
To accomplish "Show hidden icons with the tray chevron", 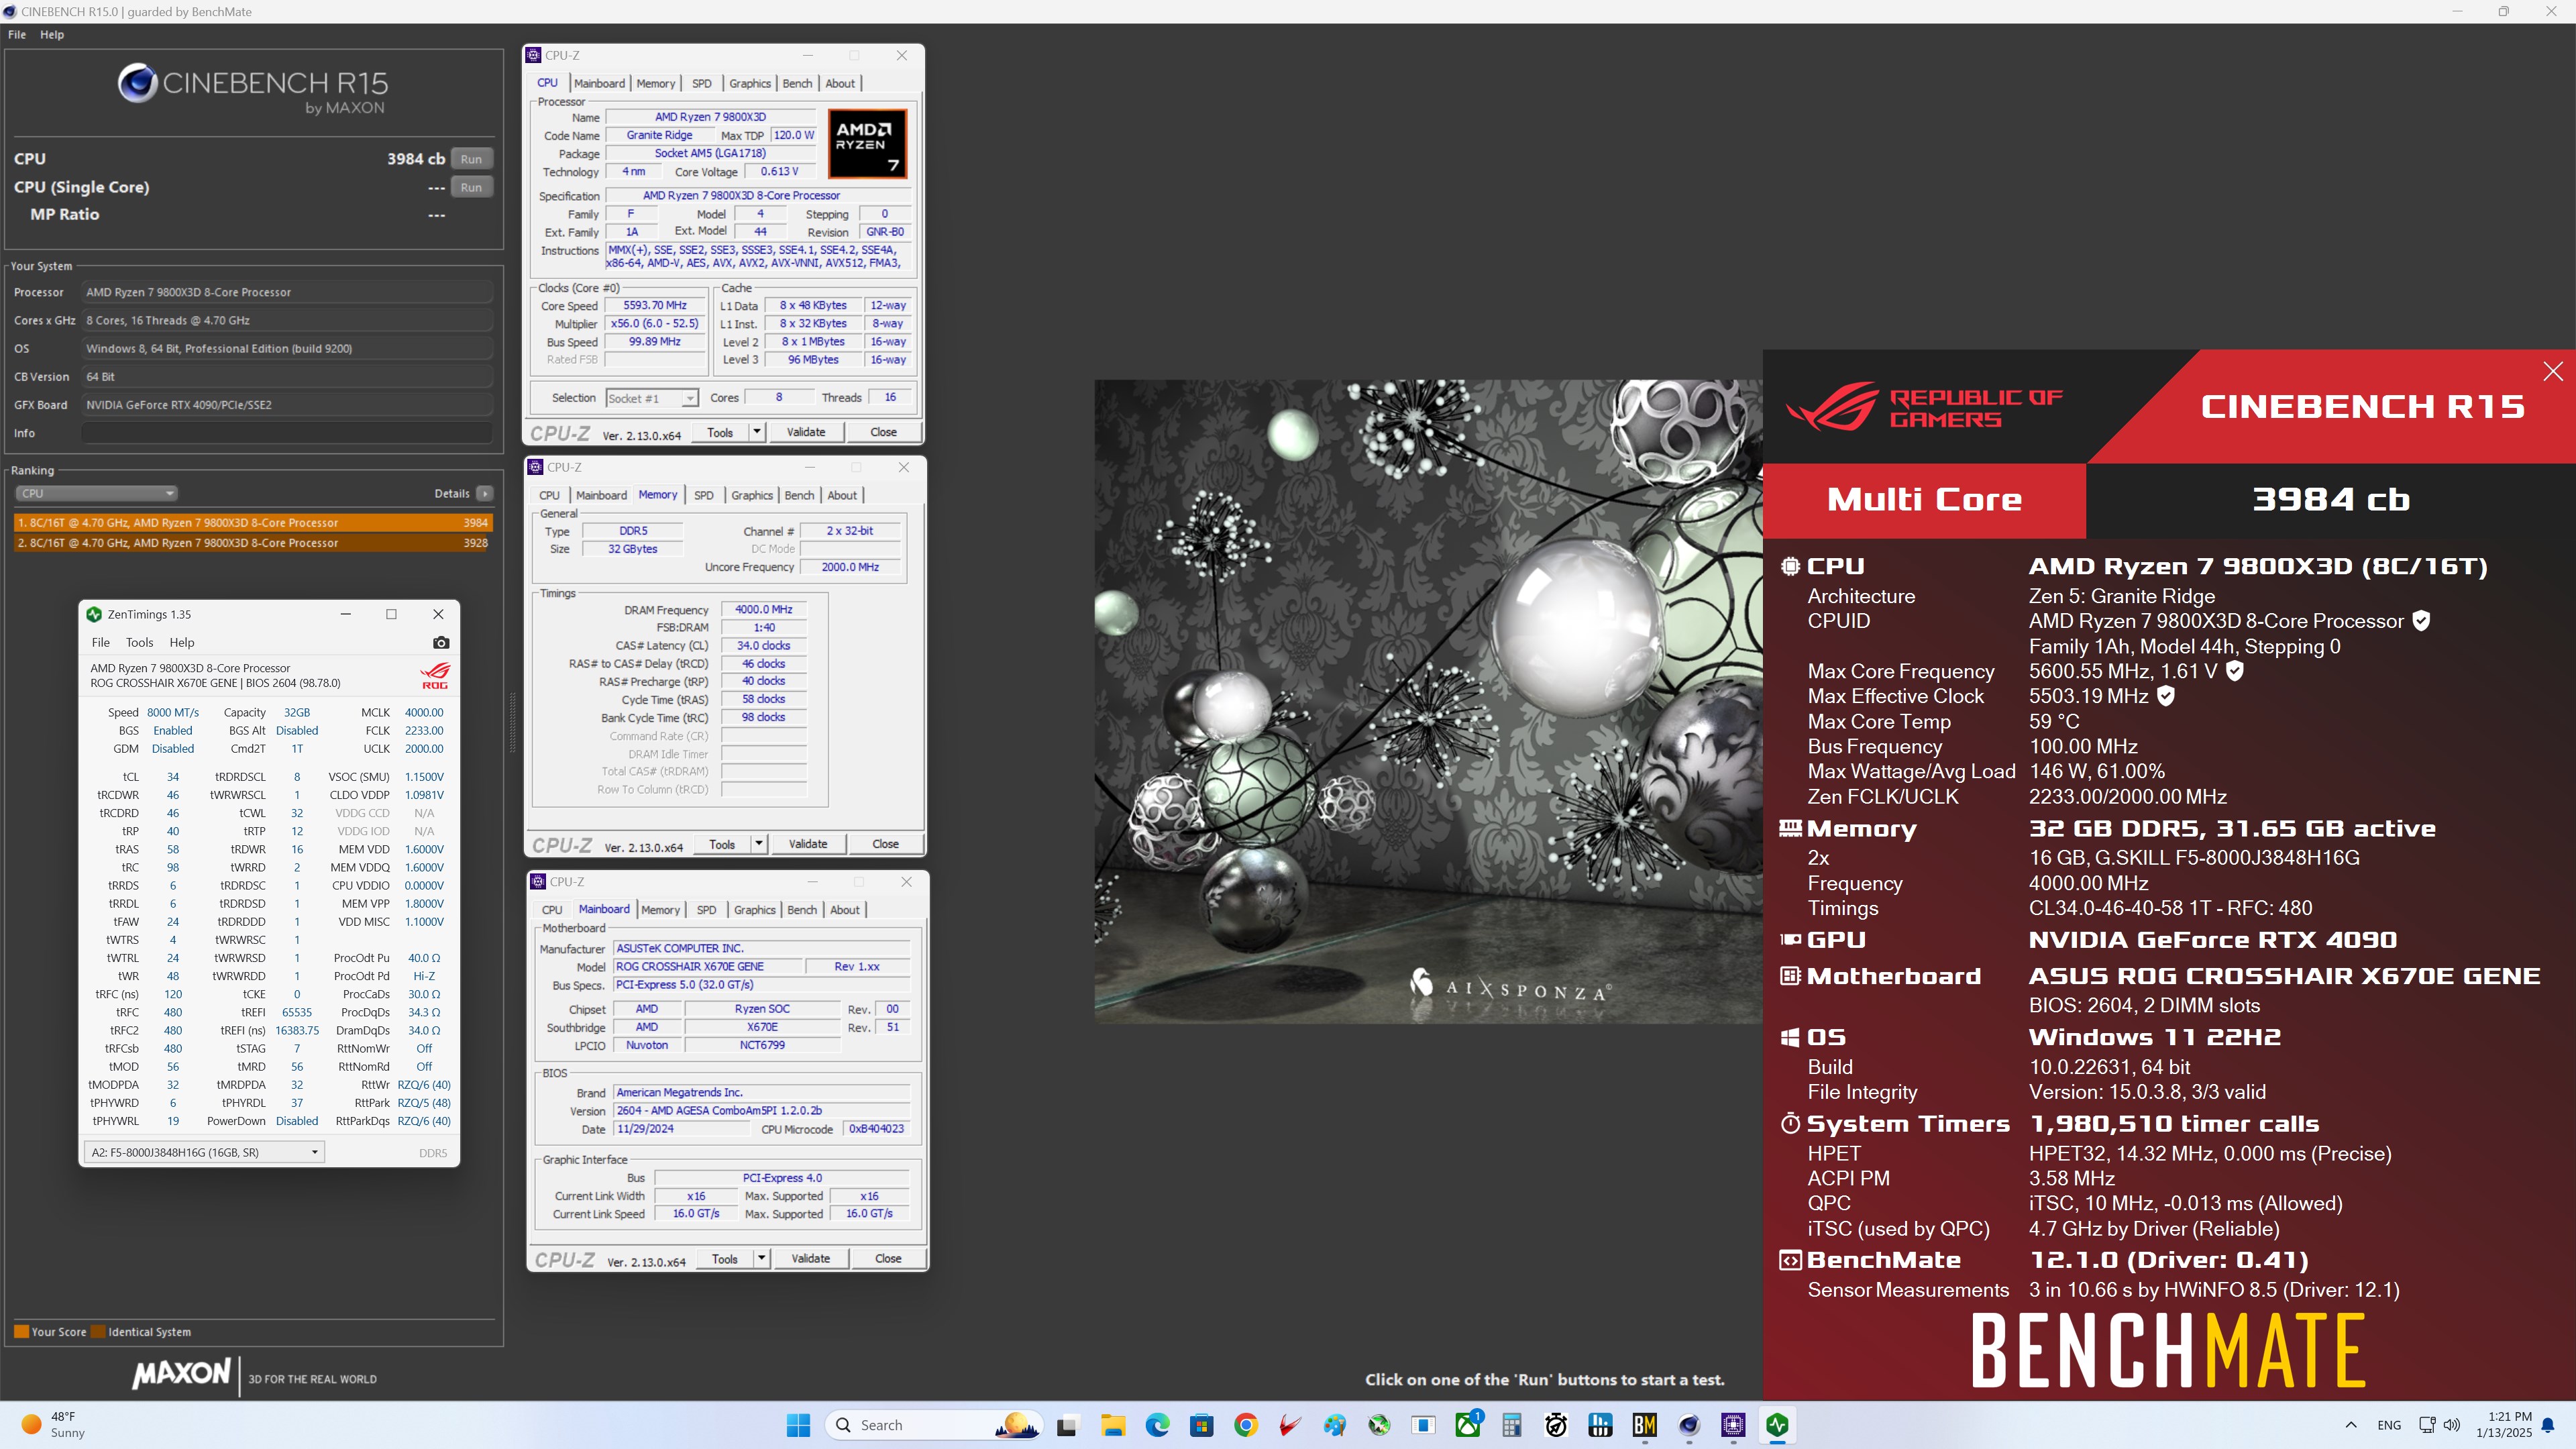I will [x=2351, y=1425].
